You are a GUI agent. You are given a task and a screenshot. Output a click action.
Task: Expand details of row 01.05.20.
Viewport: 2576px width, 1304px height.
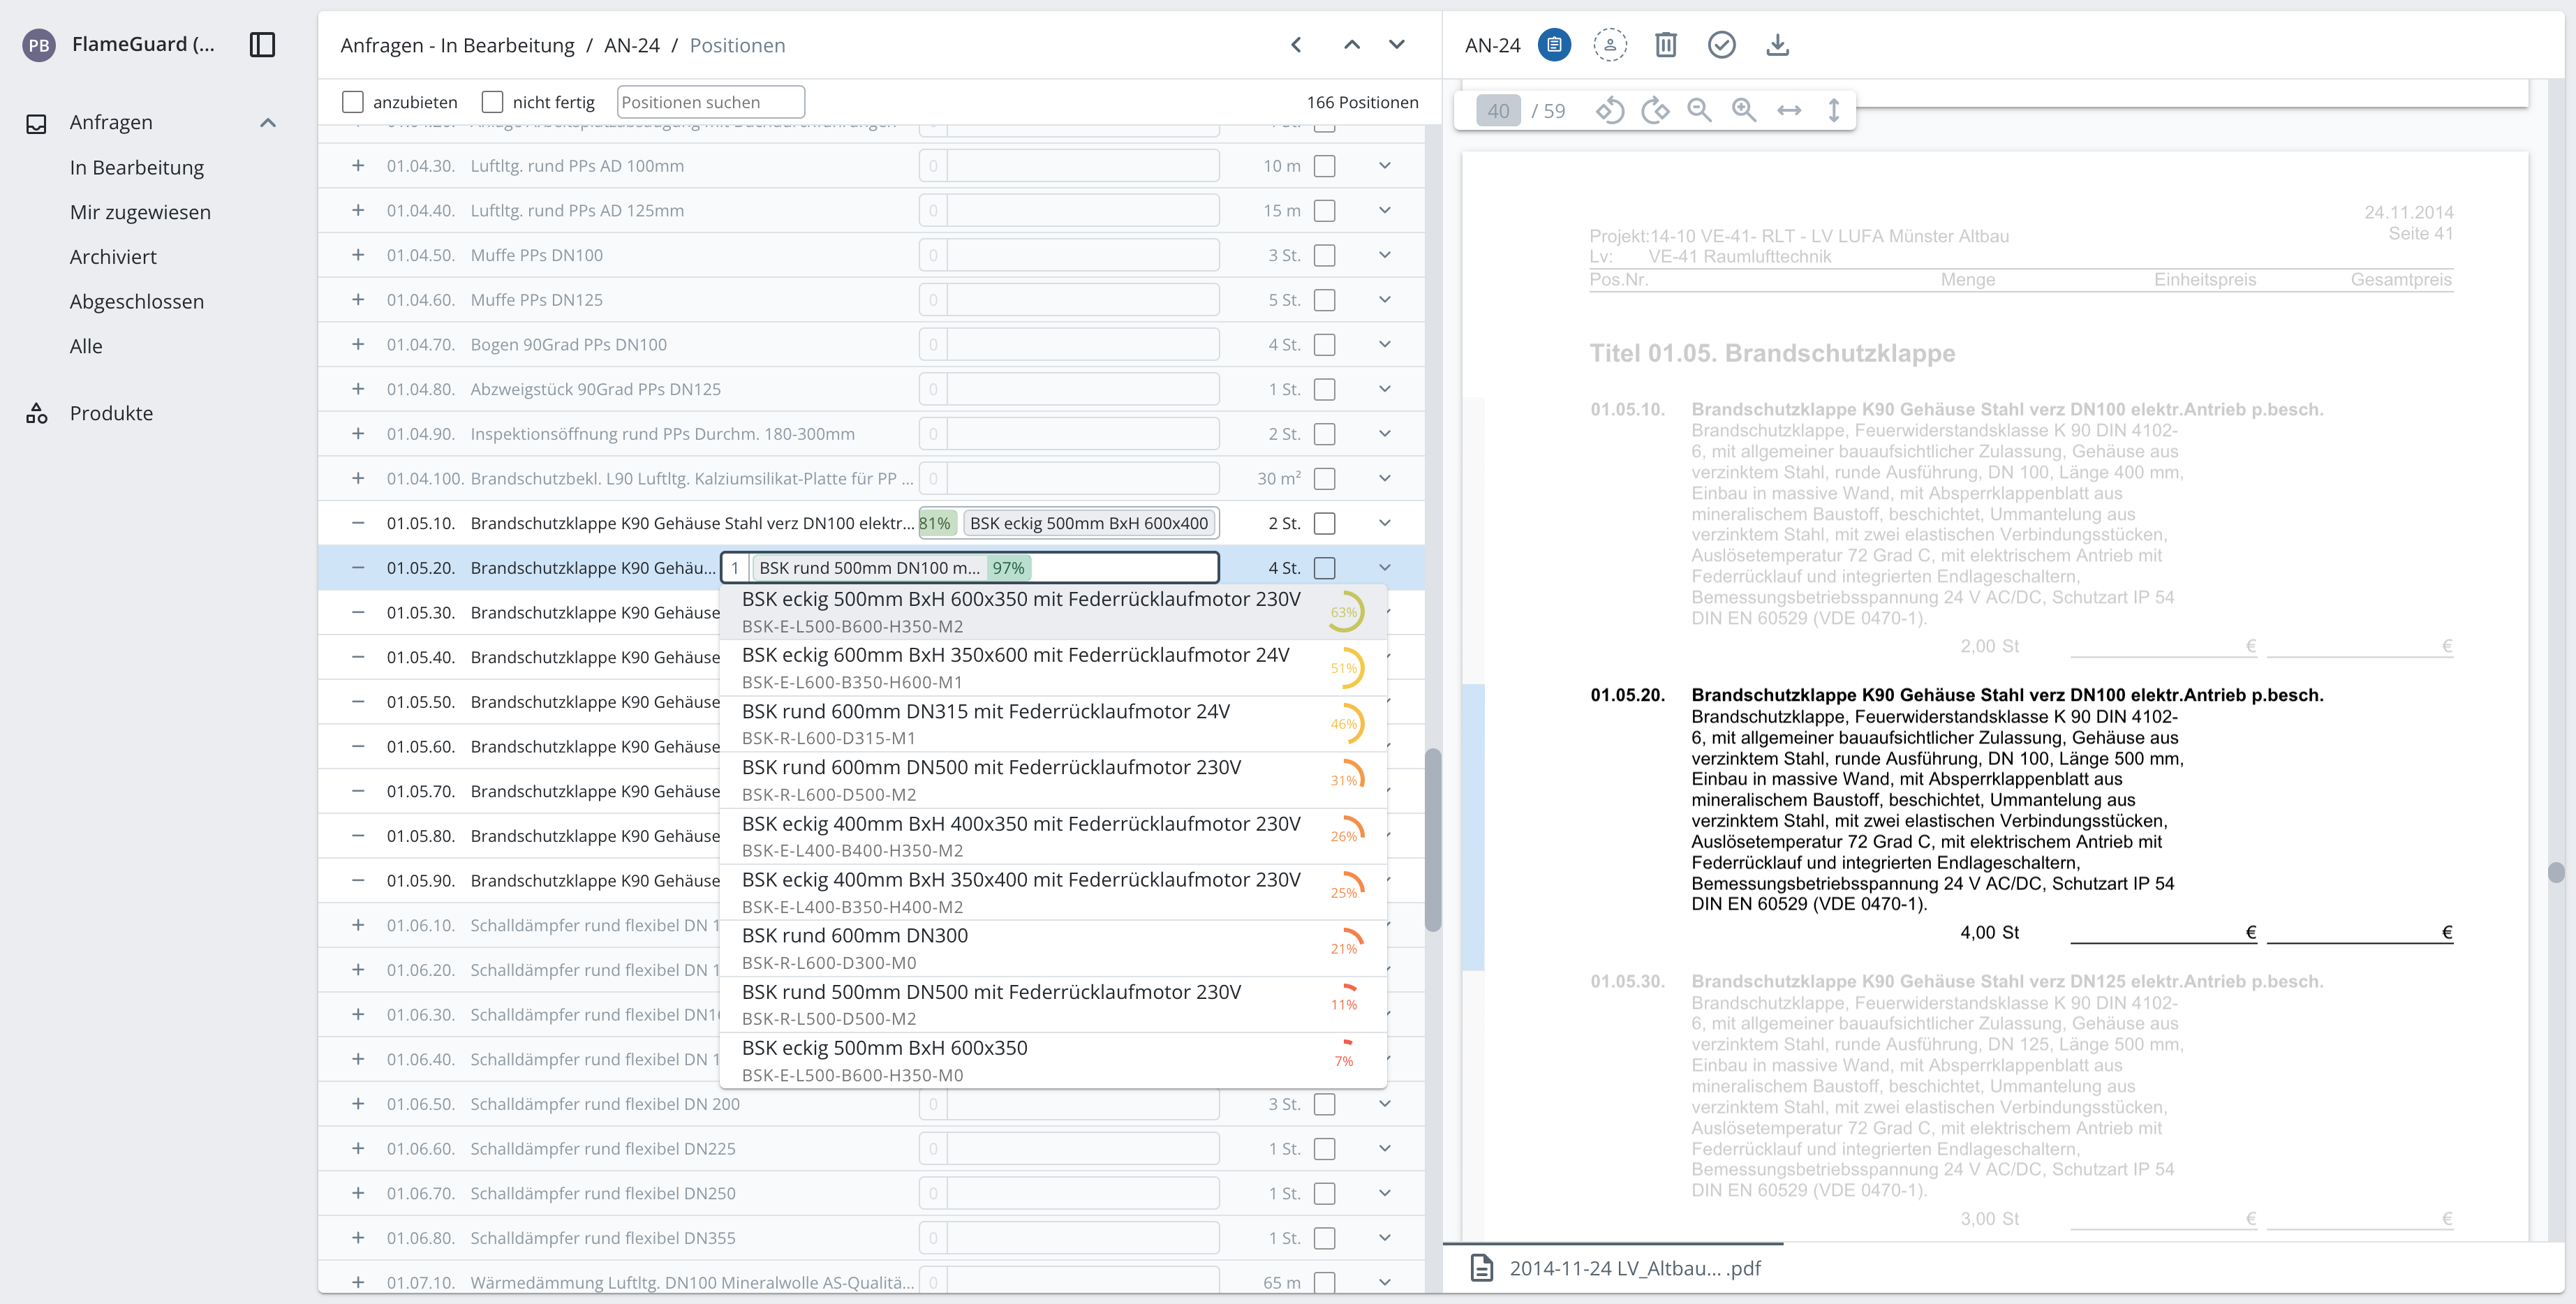1385,568
